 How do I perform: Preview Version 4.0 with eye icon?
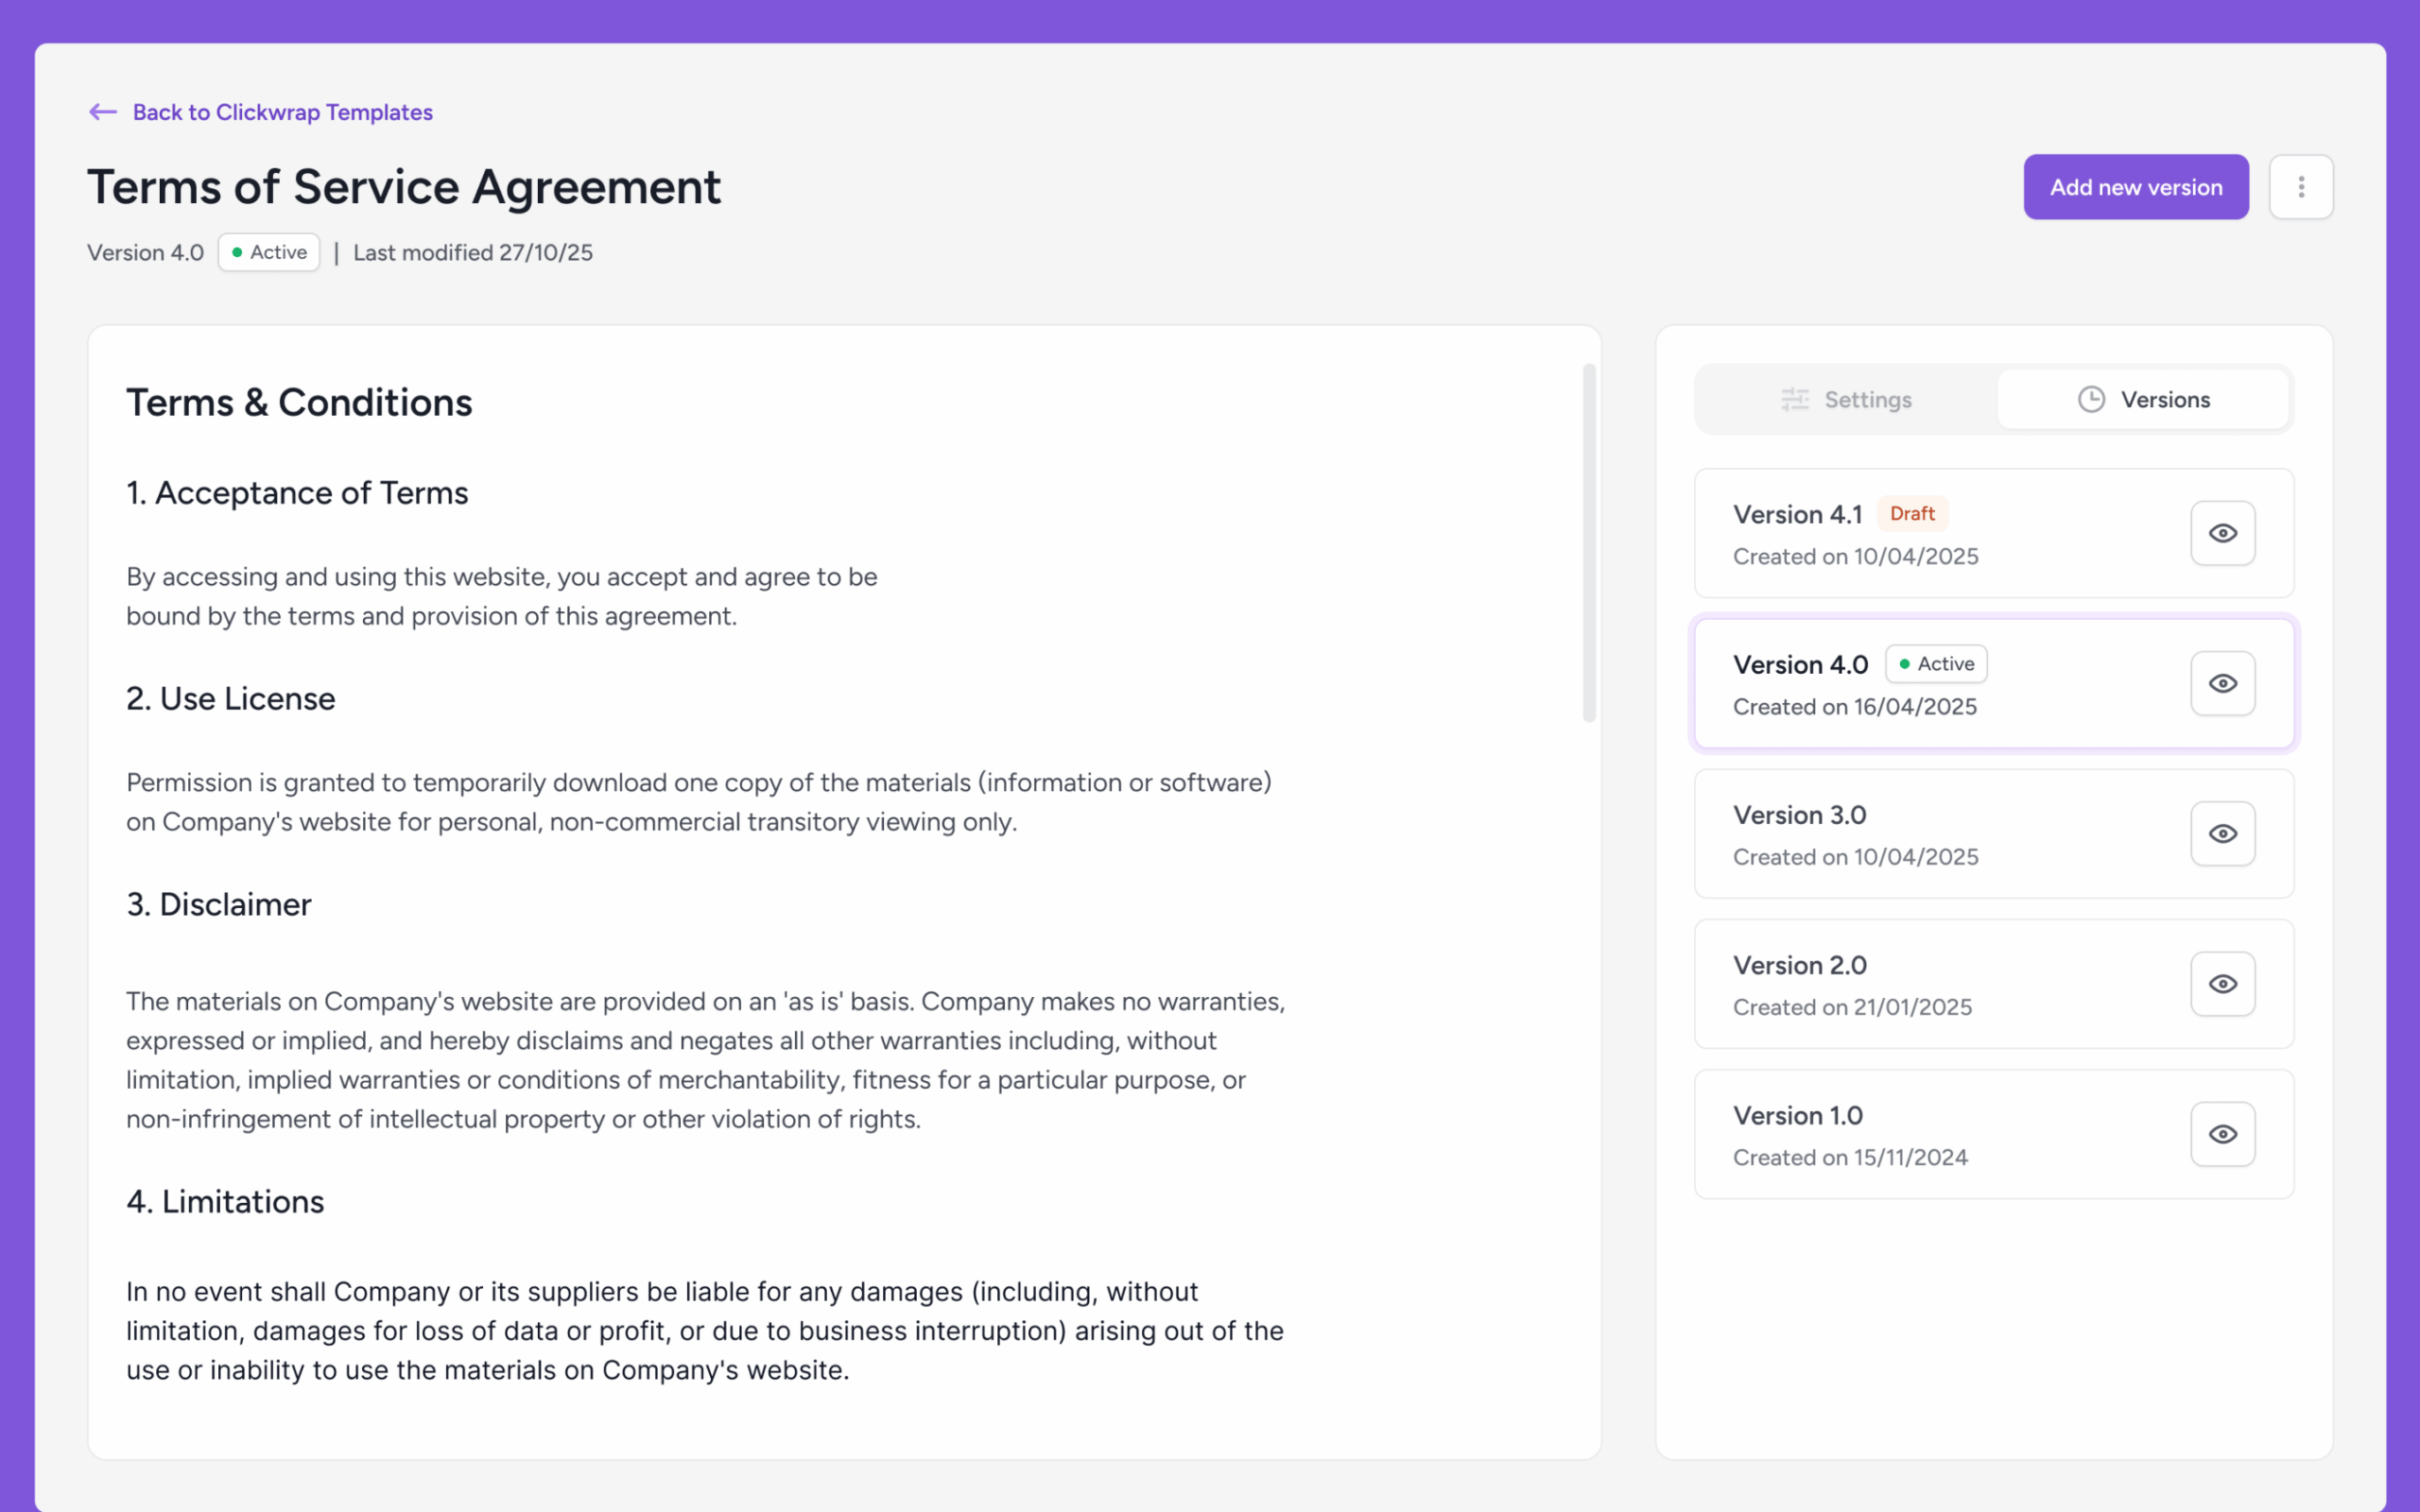pyautogui.click(x=2222, y=684)
